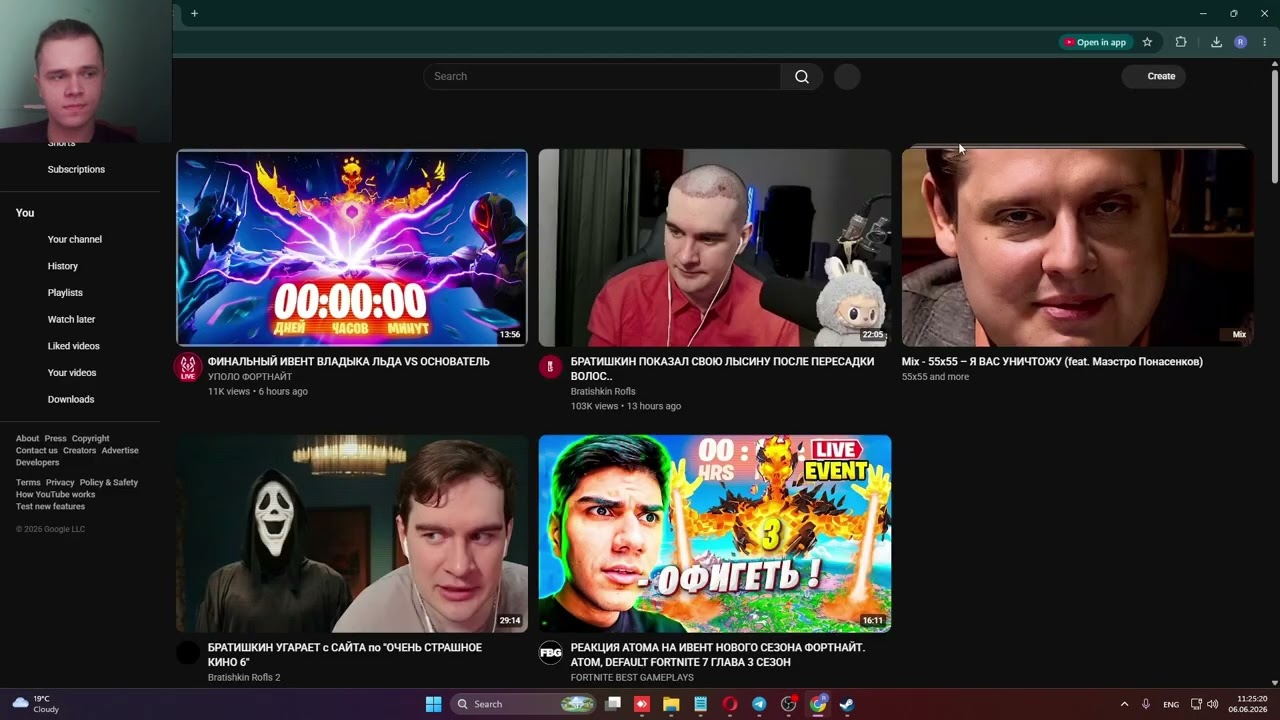This screenshot has width=1280, height=720.
Task: Click the Bratishkin Rofls red channel avatar
Action: point(550,367)
